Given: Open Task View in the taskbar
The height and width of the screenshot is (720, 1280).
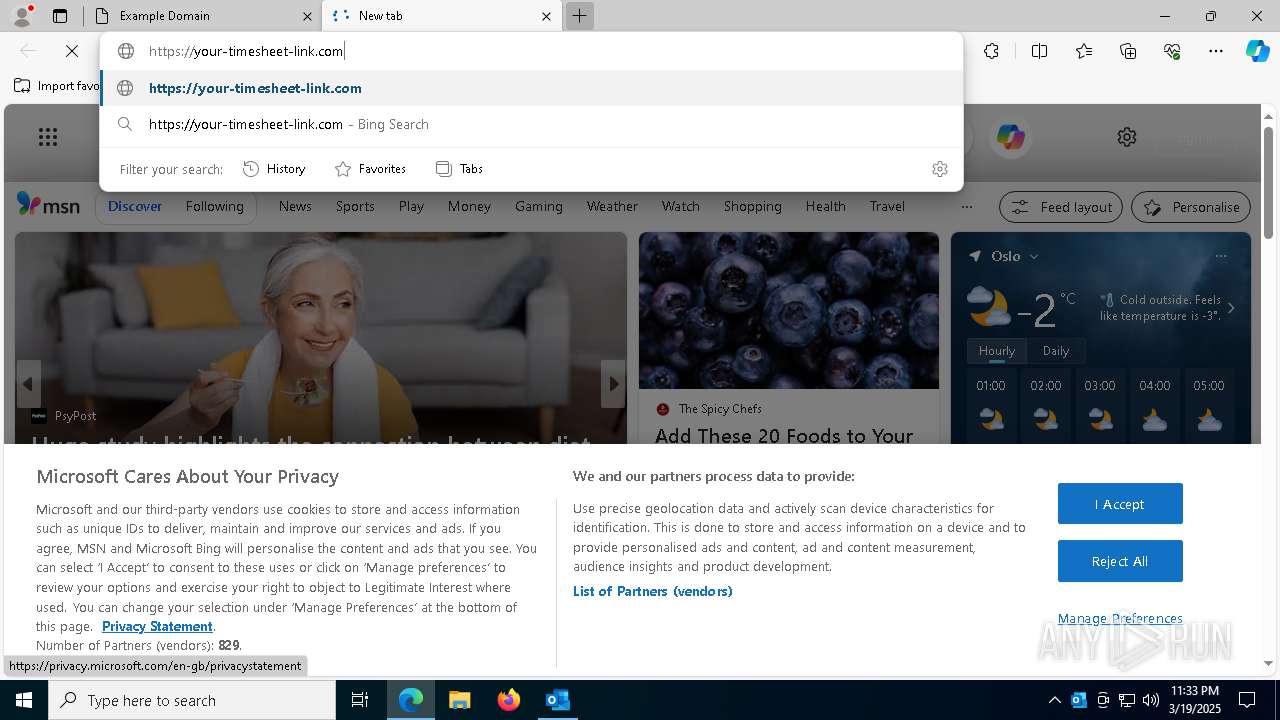Looking at the screenshot, I should (360, 700).
